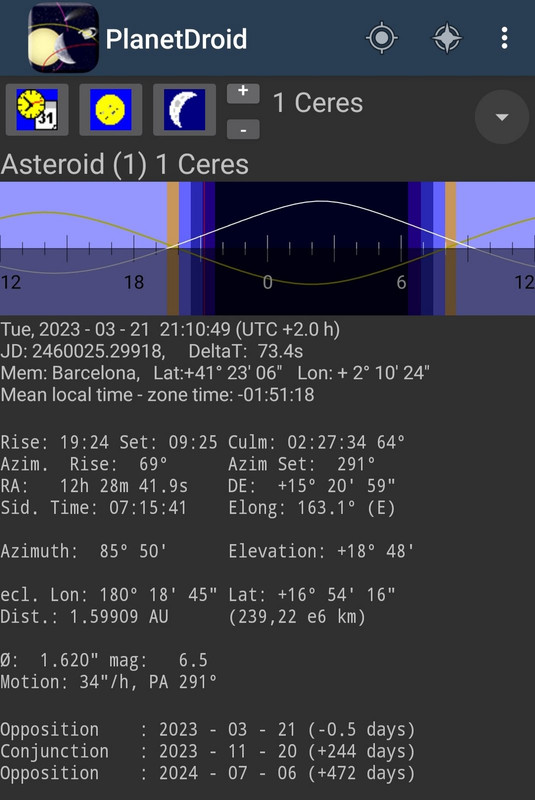Tap the 'Rise: 19:24' value
Viewport: 535px width, 800px height.
pos(55,442)
